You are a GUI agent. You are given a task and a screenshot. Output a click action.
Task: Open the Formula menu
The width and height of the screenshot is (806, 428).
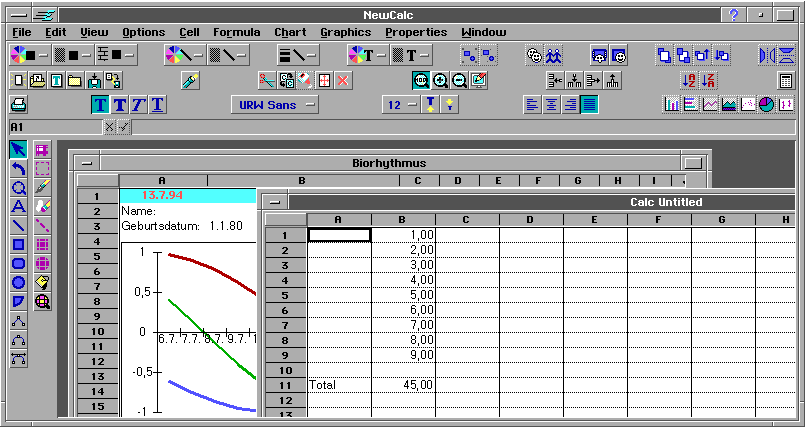pyautogui.click(x=236, y=32)
